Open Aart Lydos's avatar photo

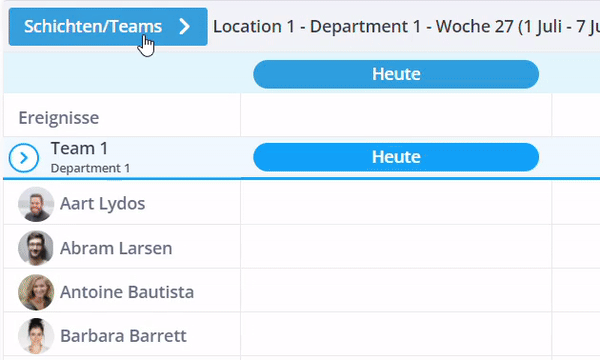tap(36, 204)
